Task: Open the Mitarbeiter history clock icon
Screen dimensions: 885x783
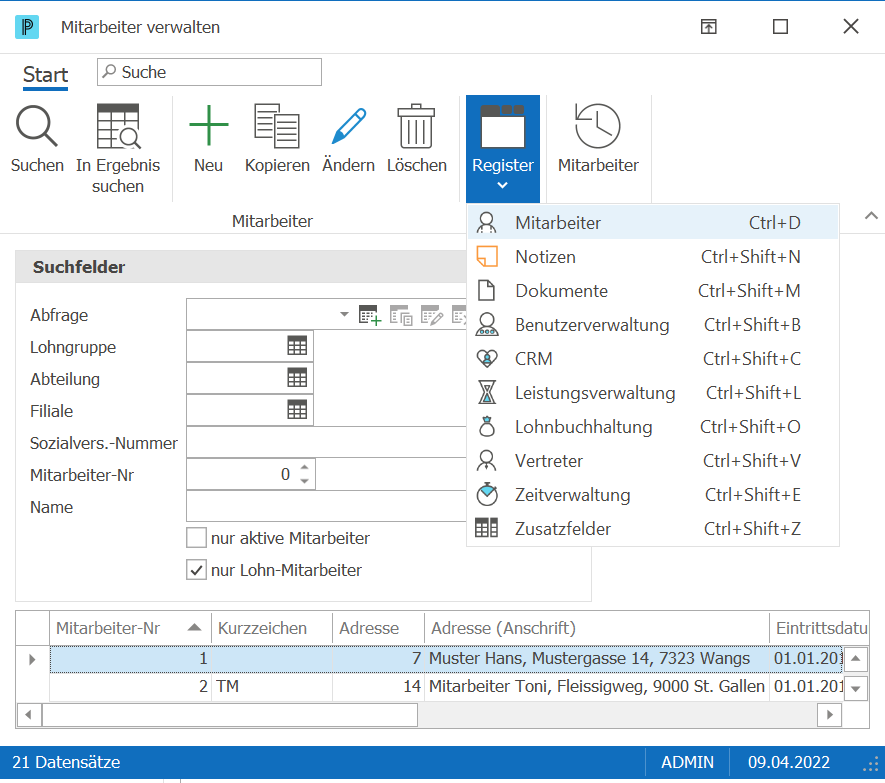Action: tap(598, 125)
